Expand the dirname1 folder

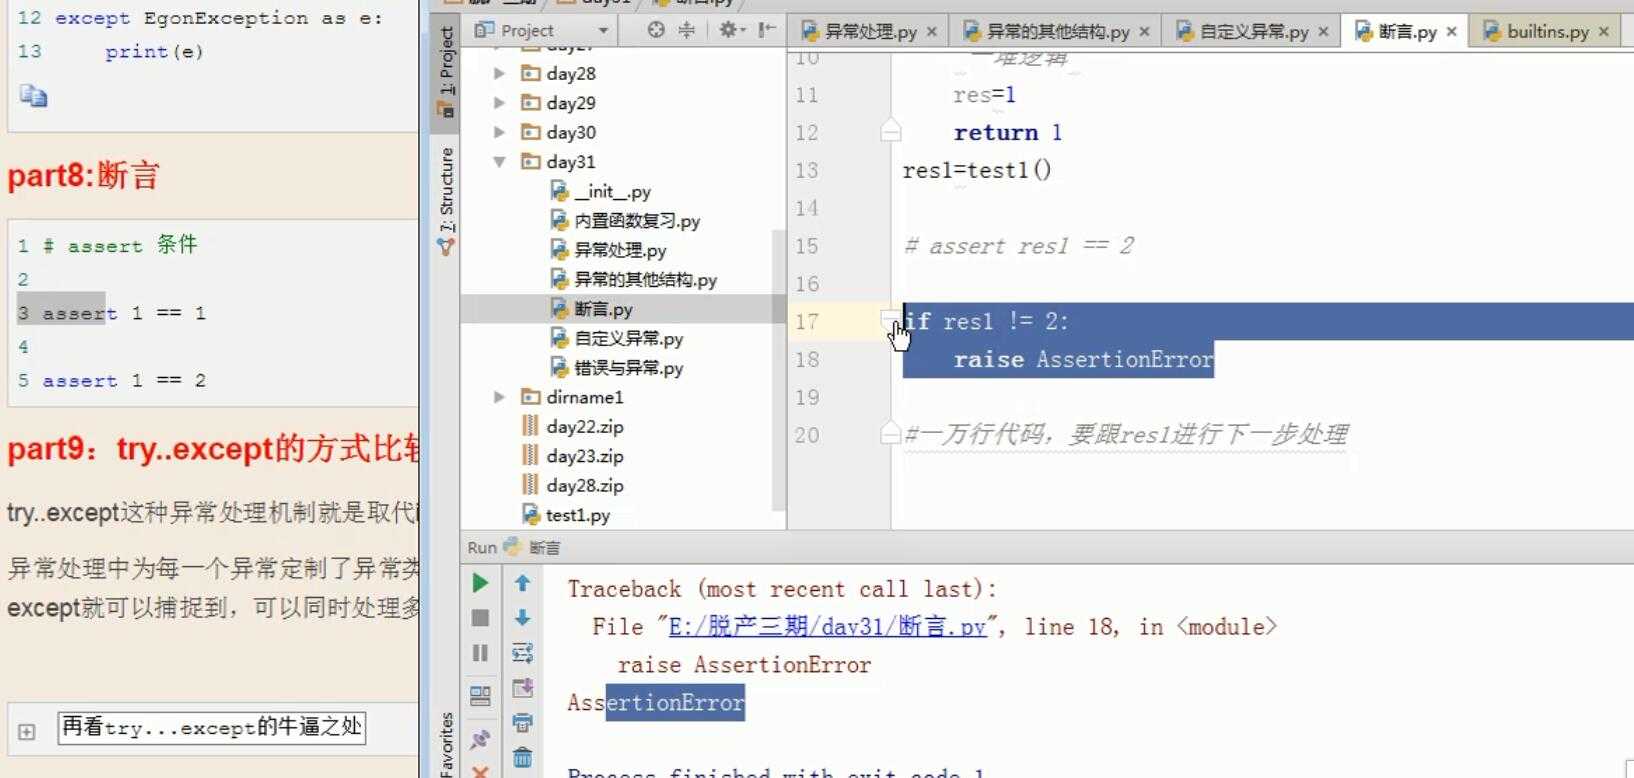499,397
